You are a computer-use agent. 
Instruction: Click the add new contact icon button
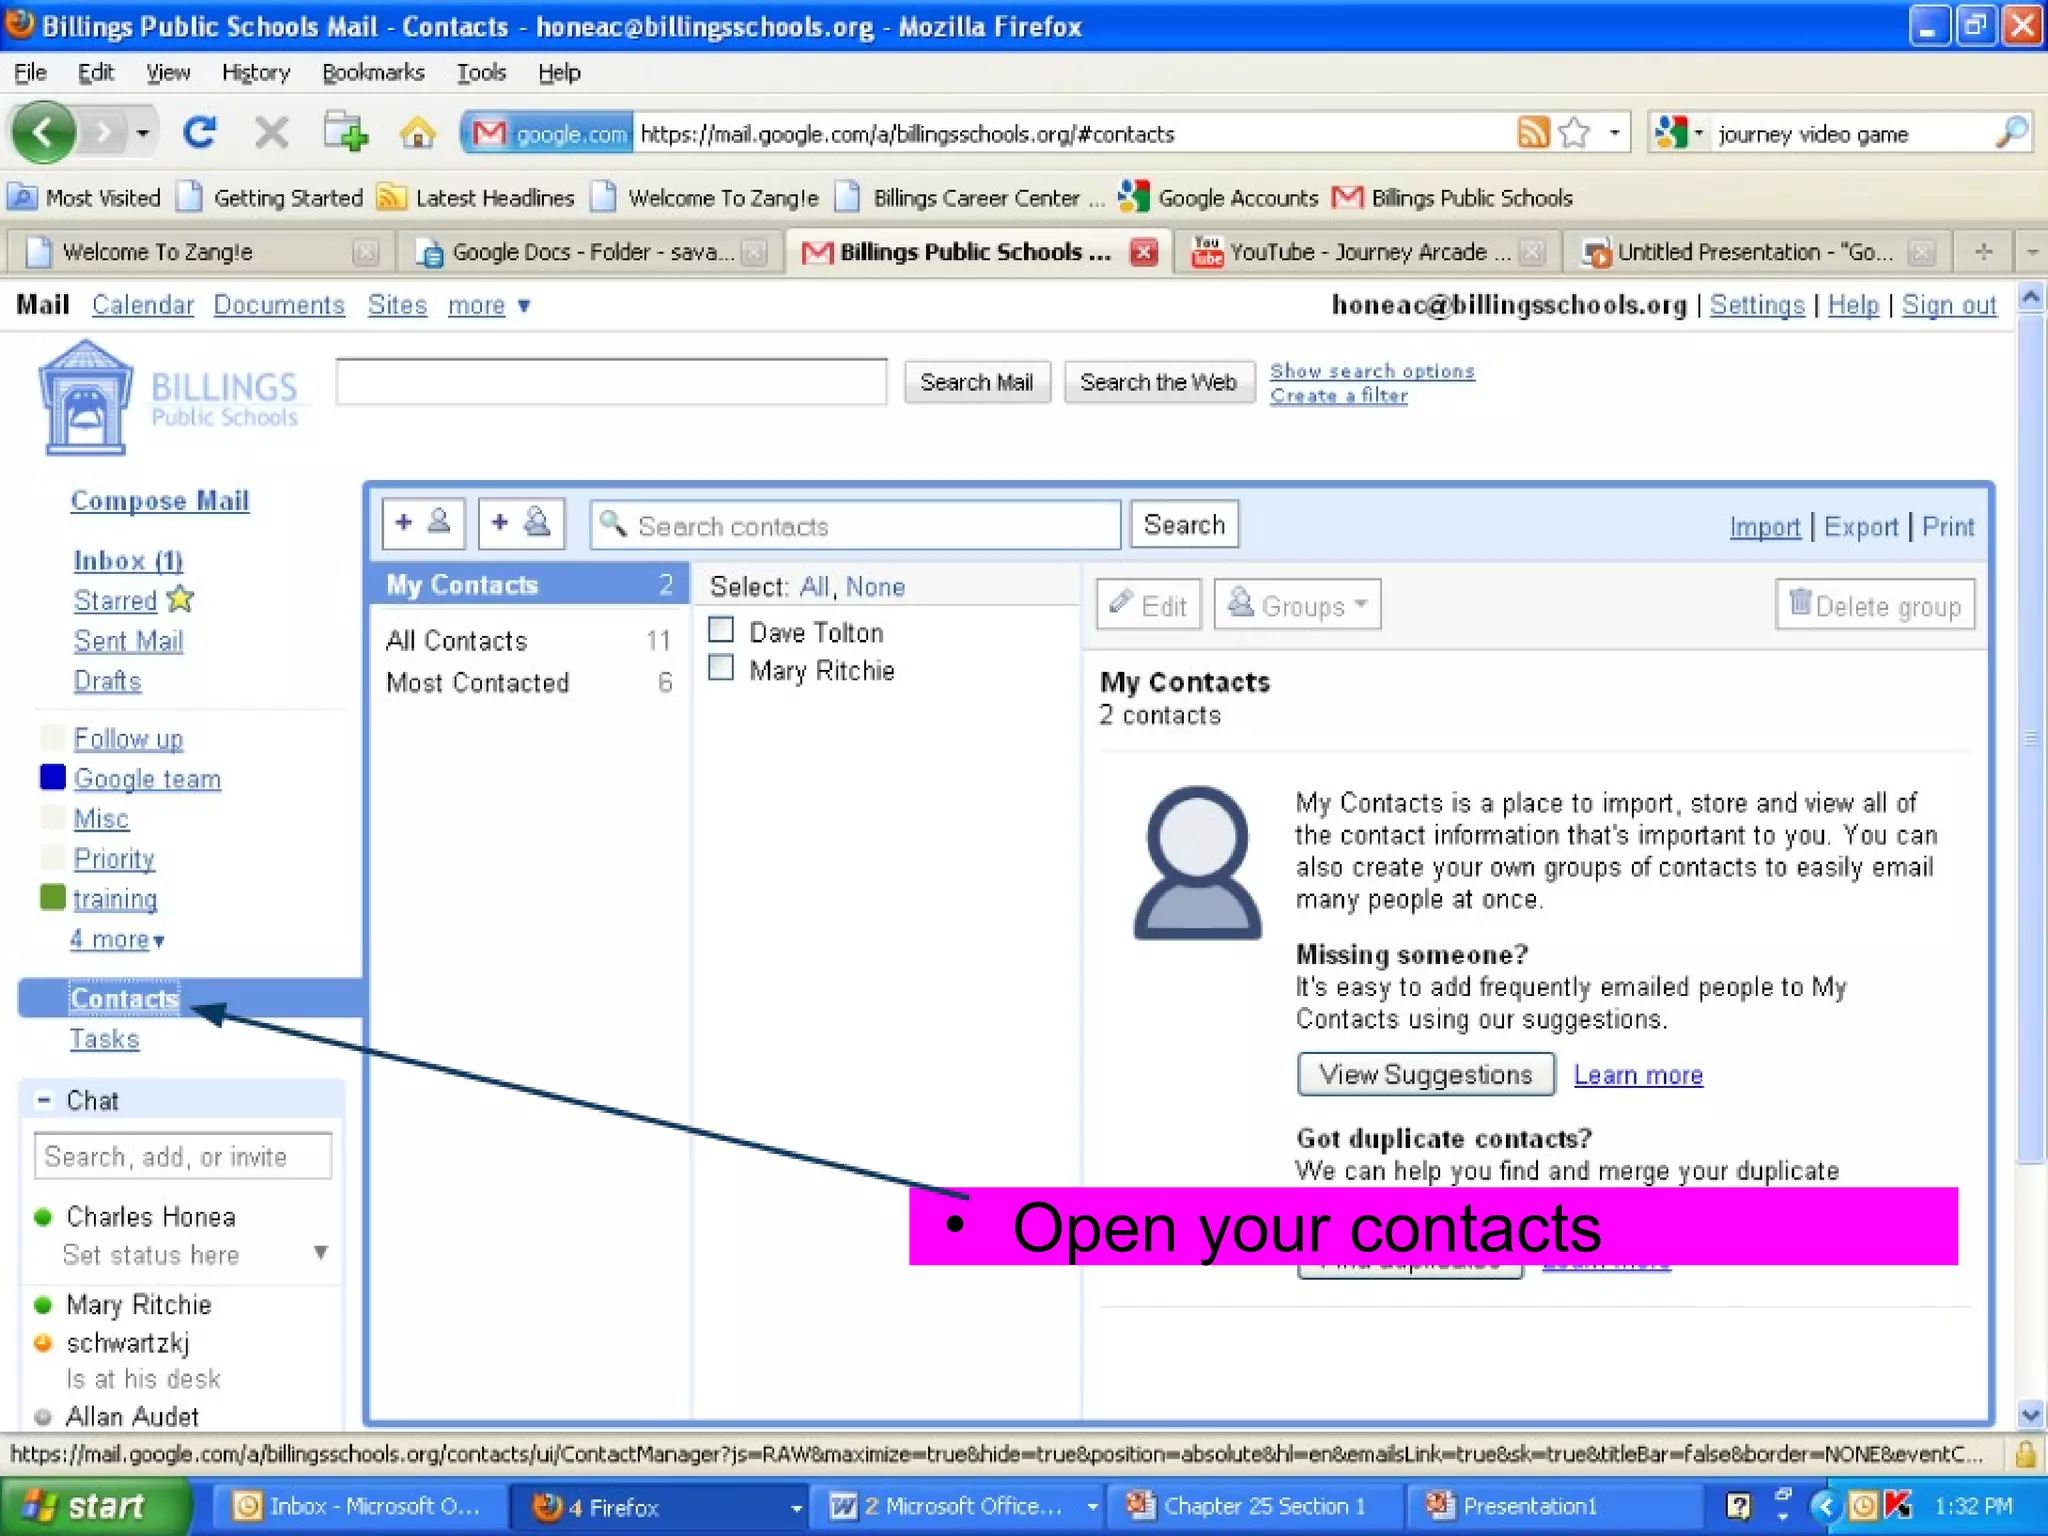[x=424, y=524]
